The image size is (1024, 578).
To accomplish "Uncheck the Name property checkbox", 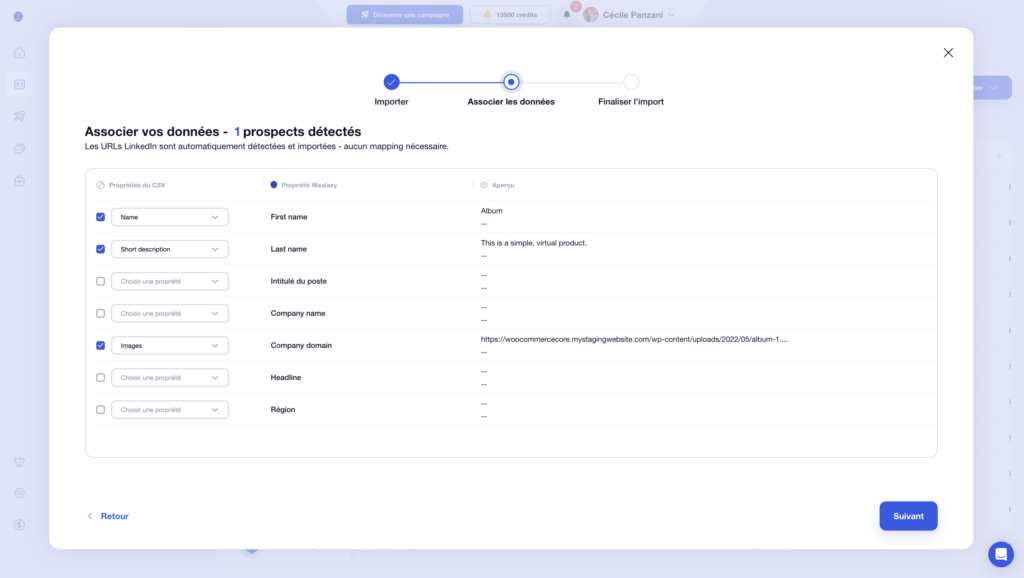I will pyautogui.click(x=101, y=217).
